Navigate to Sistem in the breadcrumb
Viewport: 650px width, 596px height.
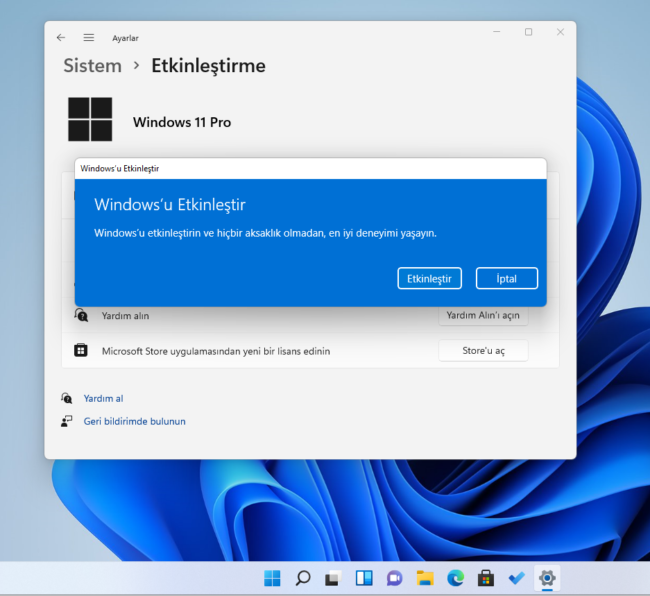point(92,65)
